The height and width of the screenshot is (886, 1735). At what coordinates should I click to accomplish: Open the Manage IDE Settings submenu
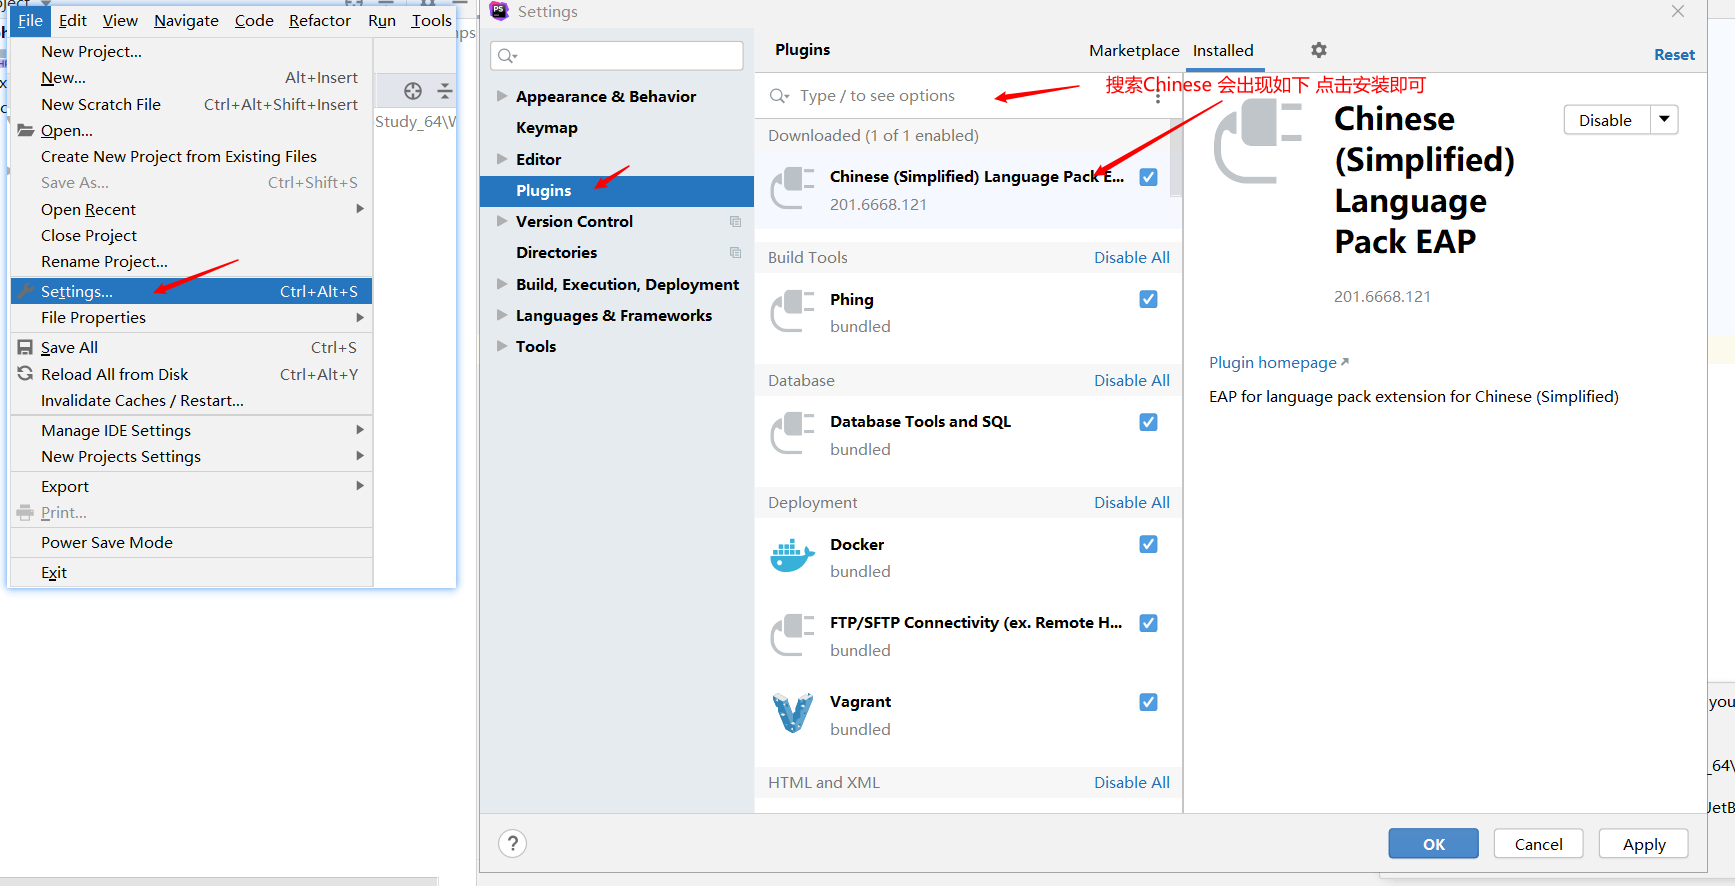click(x=190, y=430)
